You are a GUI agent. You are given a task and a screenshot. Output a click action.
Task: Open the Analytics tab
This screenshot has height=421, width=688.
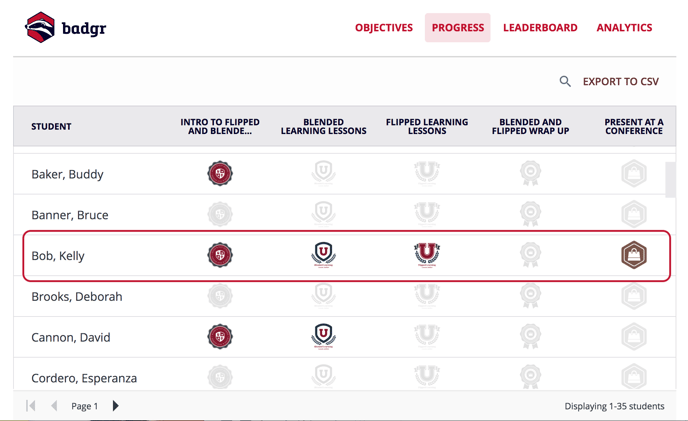tap(624, 28)
